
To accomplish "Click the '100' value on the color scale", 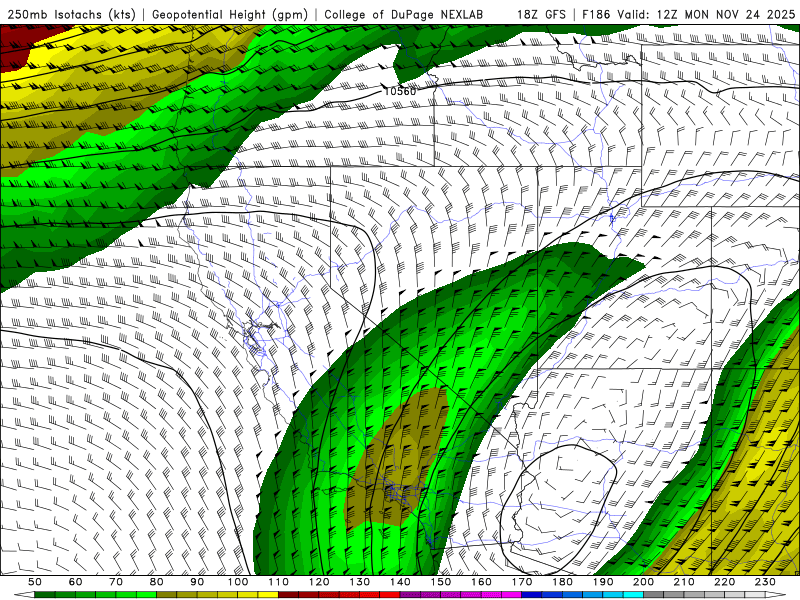I will tap(238, 582).
